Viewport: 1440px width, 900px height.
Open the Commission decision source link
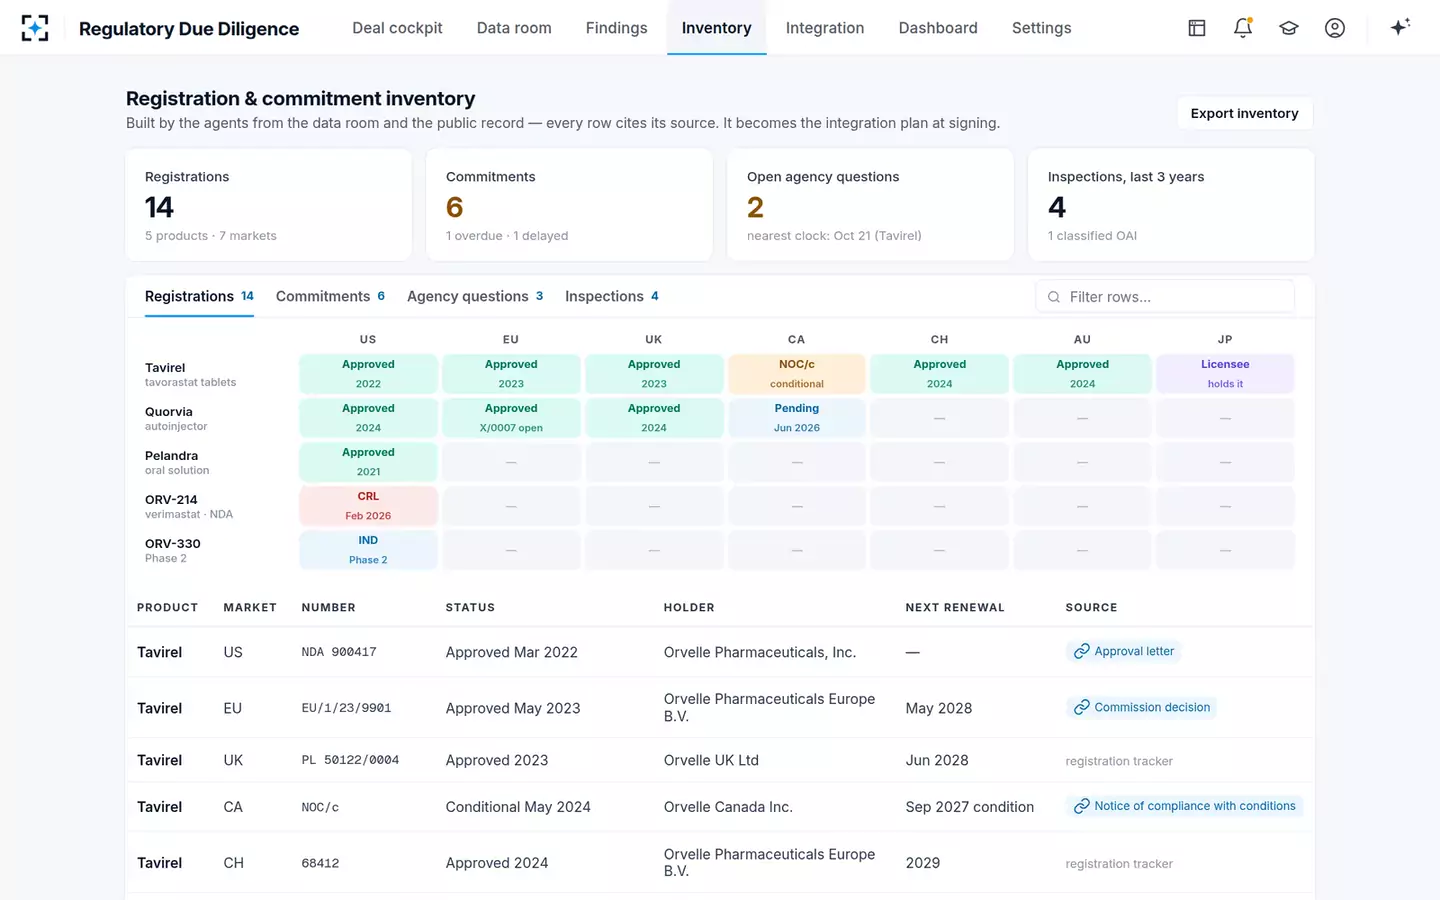click(x=1141, y=707)
